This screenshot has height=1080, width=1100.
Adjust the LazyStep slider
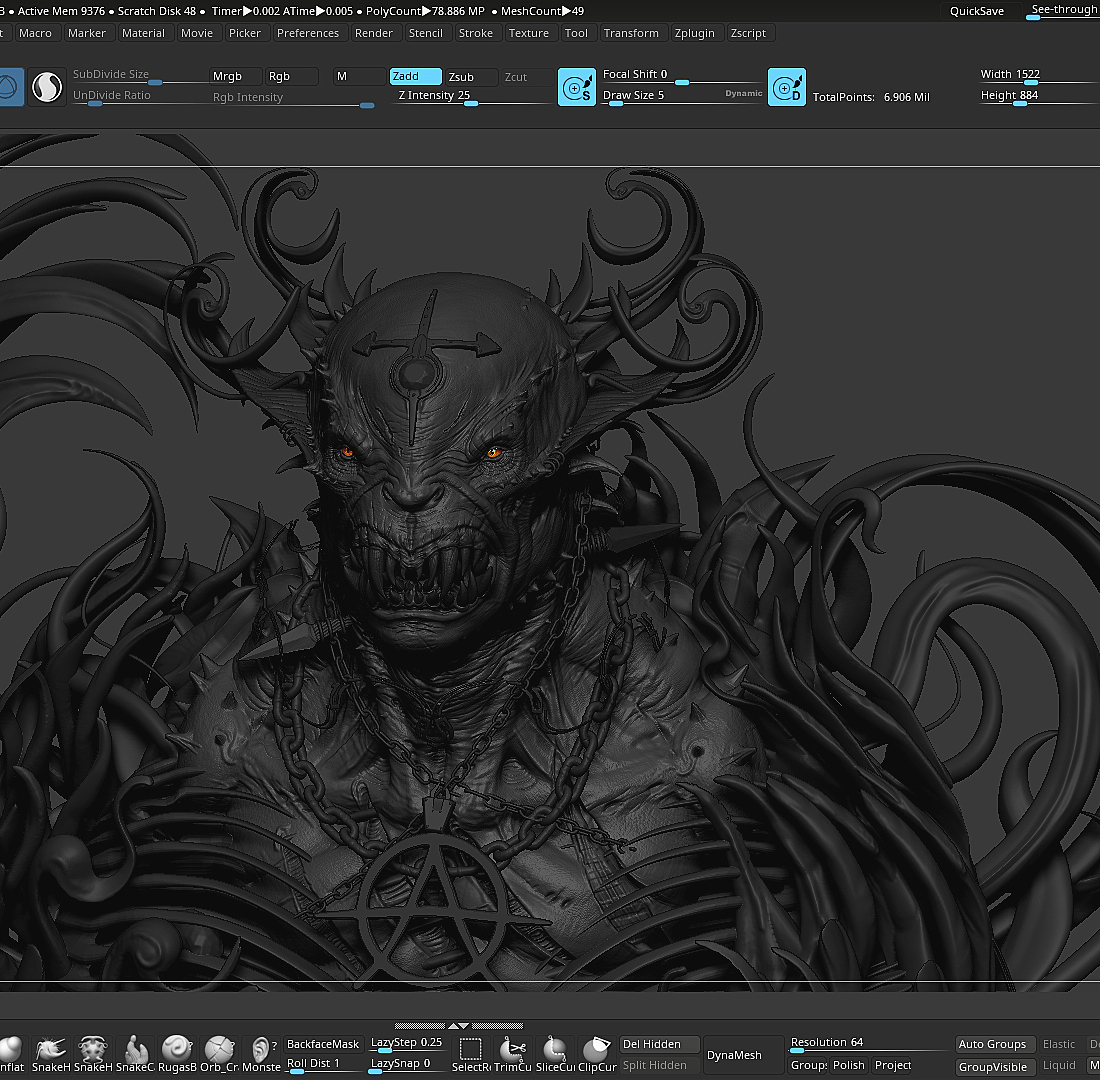(406, 1044)
